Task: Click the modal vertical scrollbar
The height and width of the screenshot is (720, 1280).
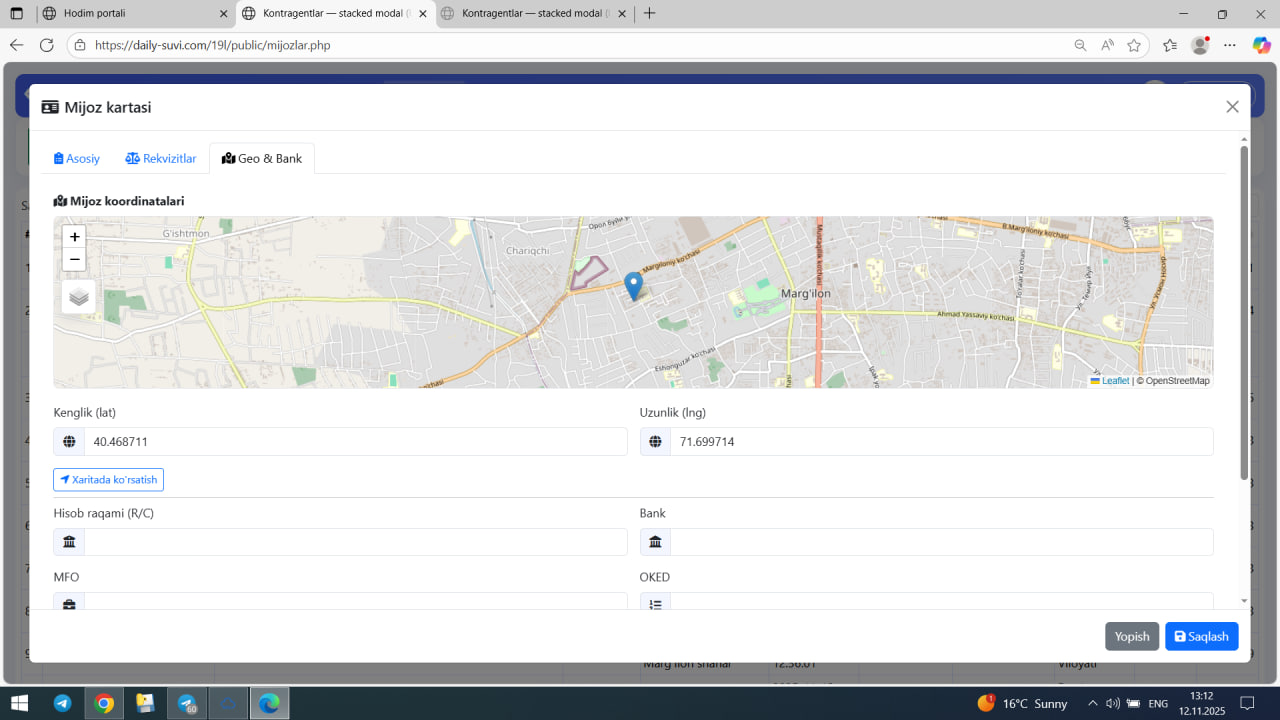Action: 1244,312
